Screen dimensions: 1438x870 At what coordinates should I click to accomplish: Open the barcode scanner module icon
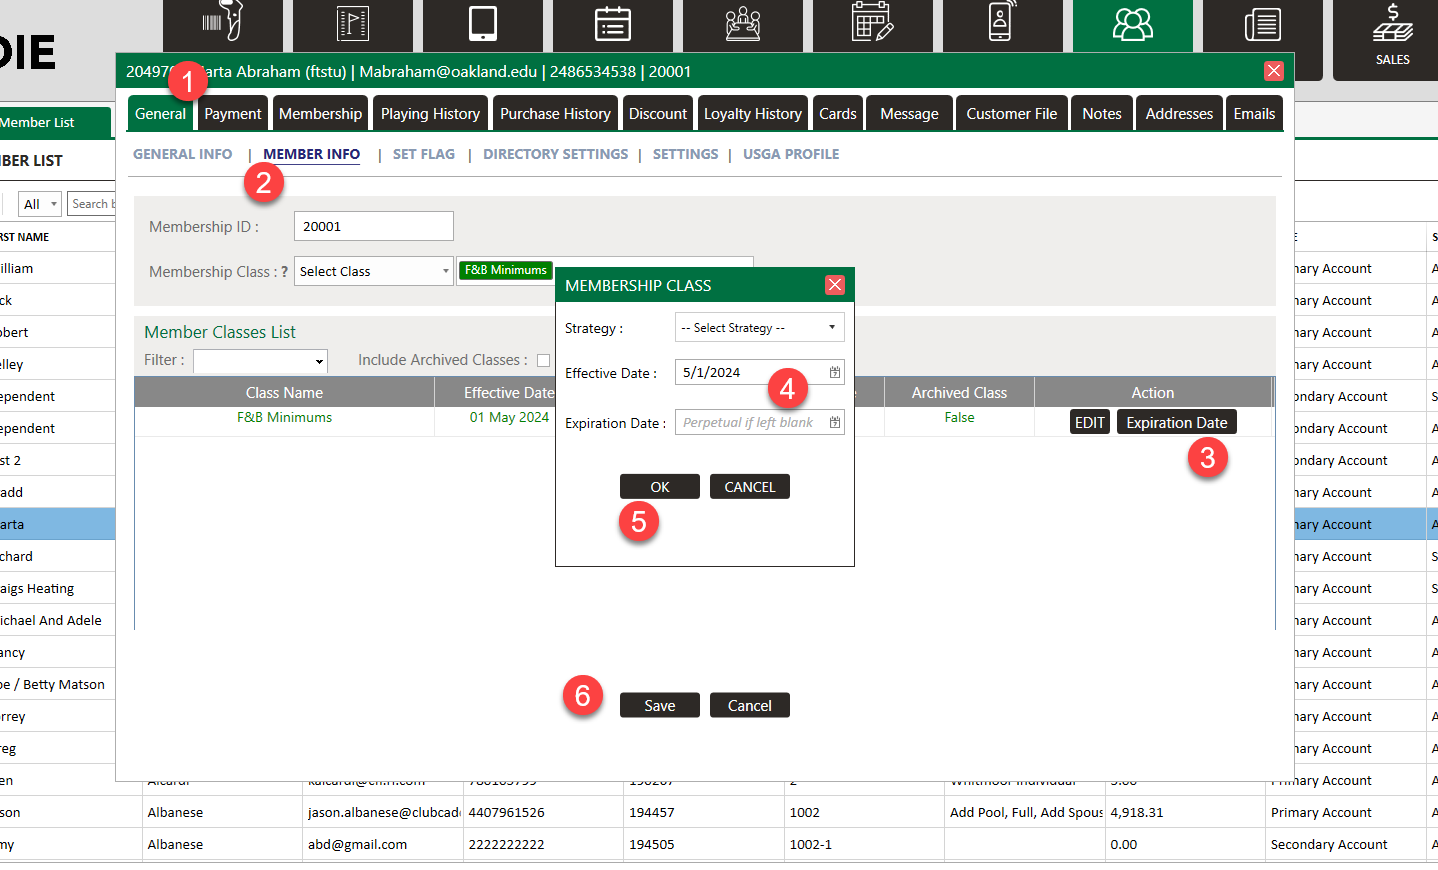[223, 23]
